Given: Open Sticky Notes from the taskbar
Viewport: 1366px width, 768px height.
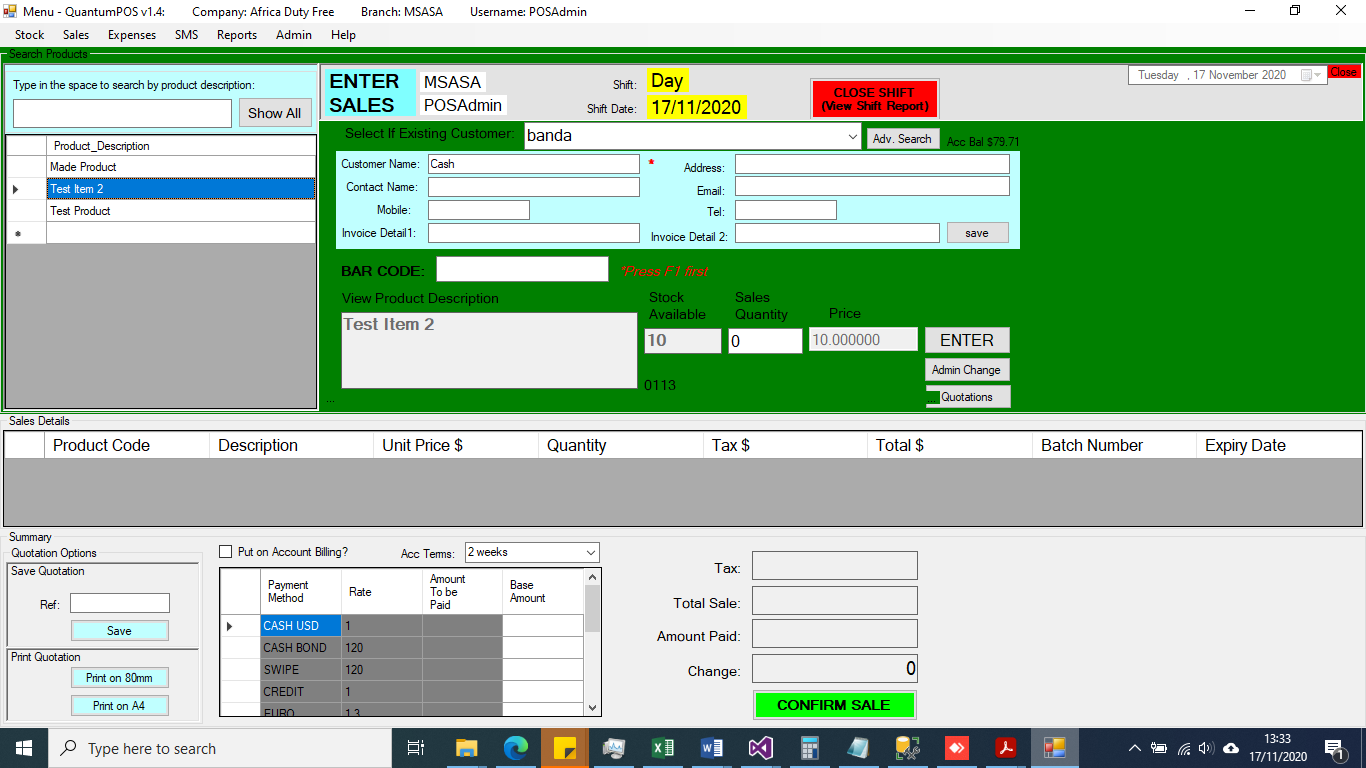Looking at the screenshot, I should (564, 748).
